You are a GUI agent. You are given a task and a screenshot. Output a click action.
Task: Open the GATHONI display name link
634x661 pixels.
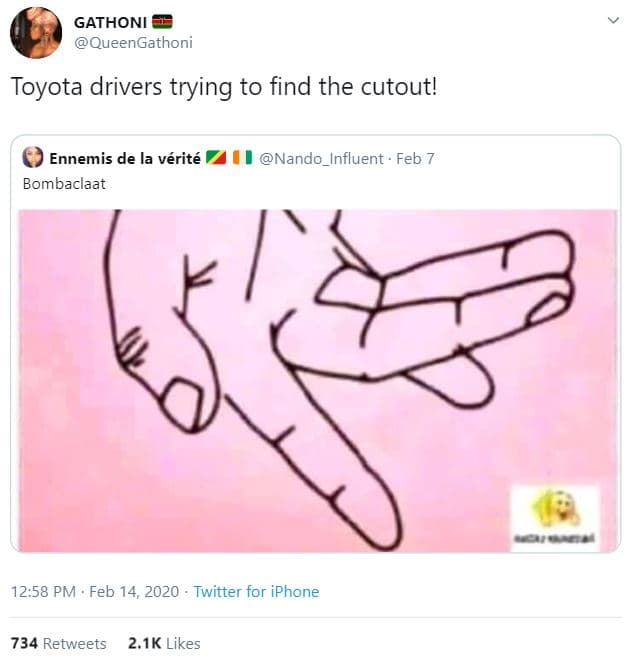click(x=110, y=22)
